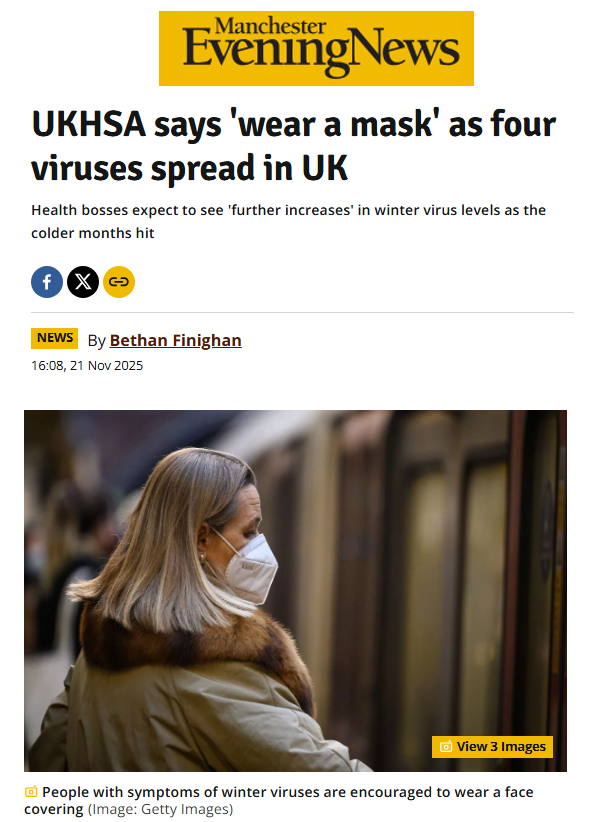Click the Image: Getty Images credit

click(x=160, y=809)
